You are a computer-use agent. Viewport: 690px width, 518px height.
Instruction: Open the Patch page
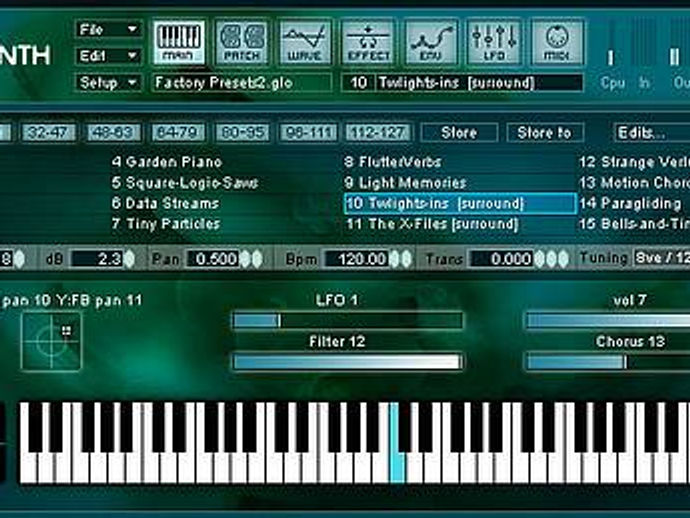tap(242, 42)
